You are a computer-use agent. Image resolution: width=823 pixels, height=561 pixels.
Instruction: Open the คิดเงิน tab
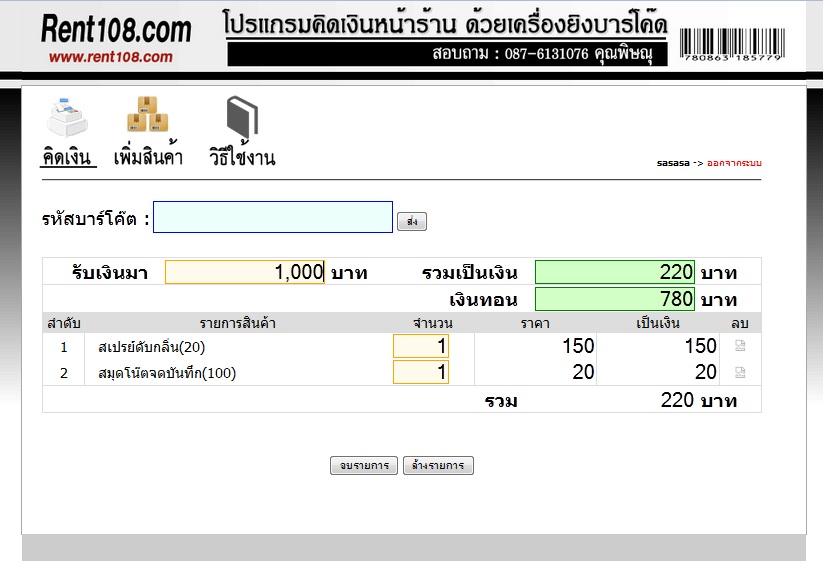(67, 158)
